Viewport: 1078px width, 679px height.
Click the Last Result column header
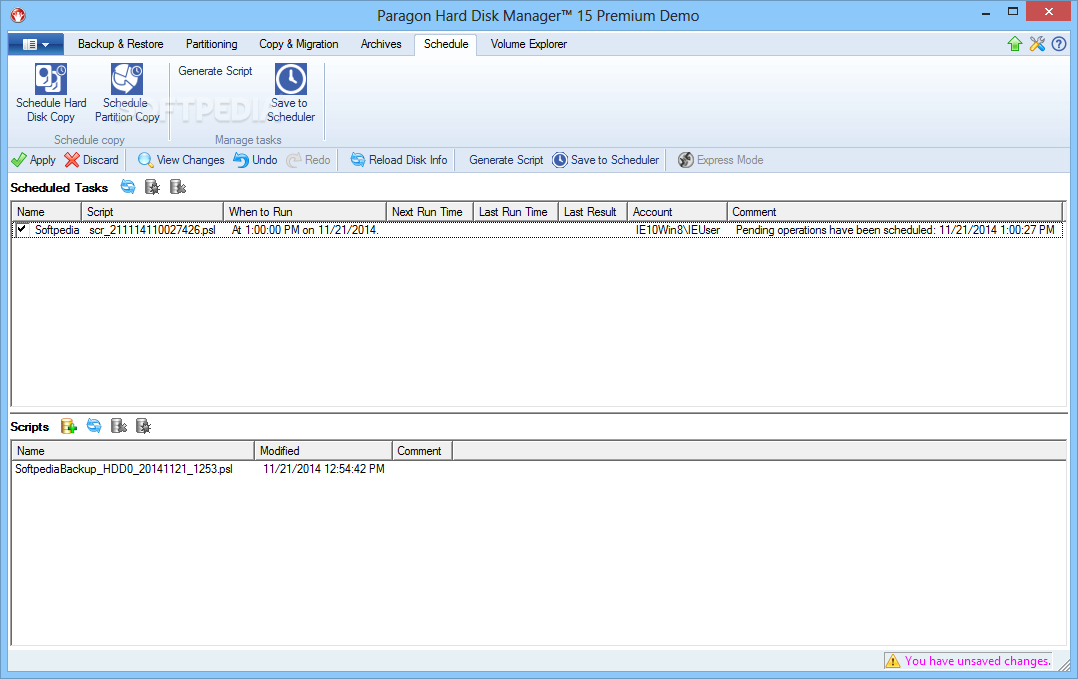tap(593, 212)
